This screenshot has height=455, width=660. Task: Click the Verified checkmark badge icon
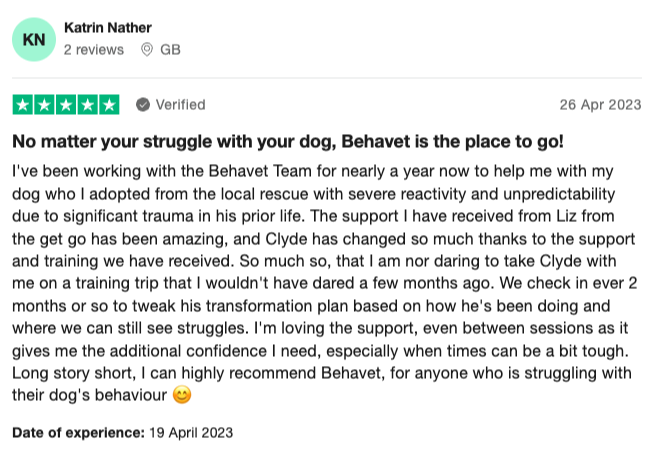point(143,105)
